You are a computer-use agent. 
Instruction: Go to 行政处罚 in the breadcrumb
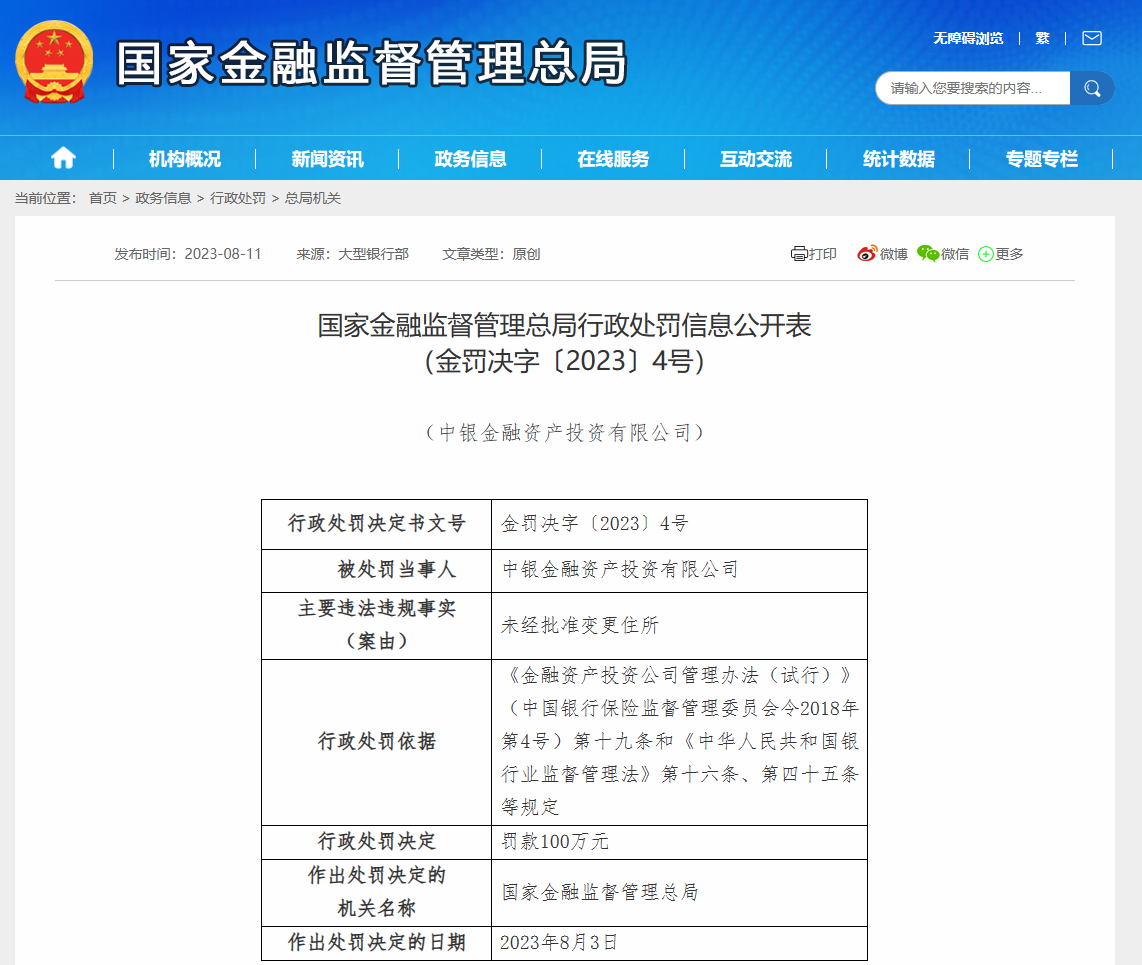tap(237, 198)
